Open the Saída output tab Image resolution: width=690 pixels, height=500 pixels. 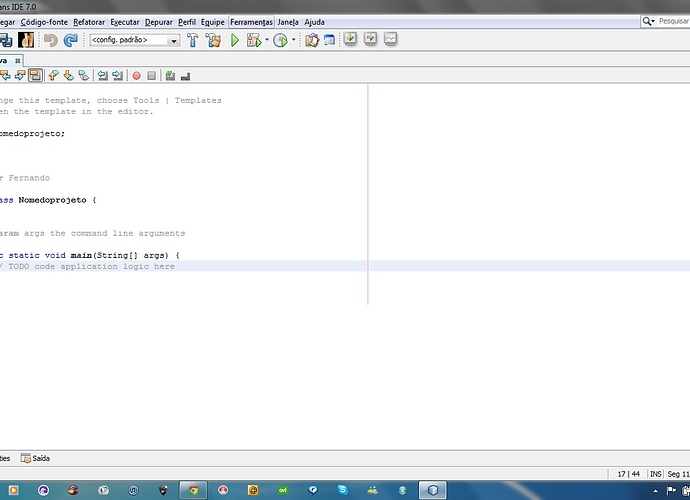point(35,458)
